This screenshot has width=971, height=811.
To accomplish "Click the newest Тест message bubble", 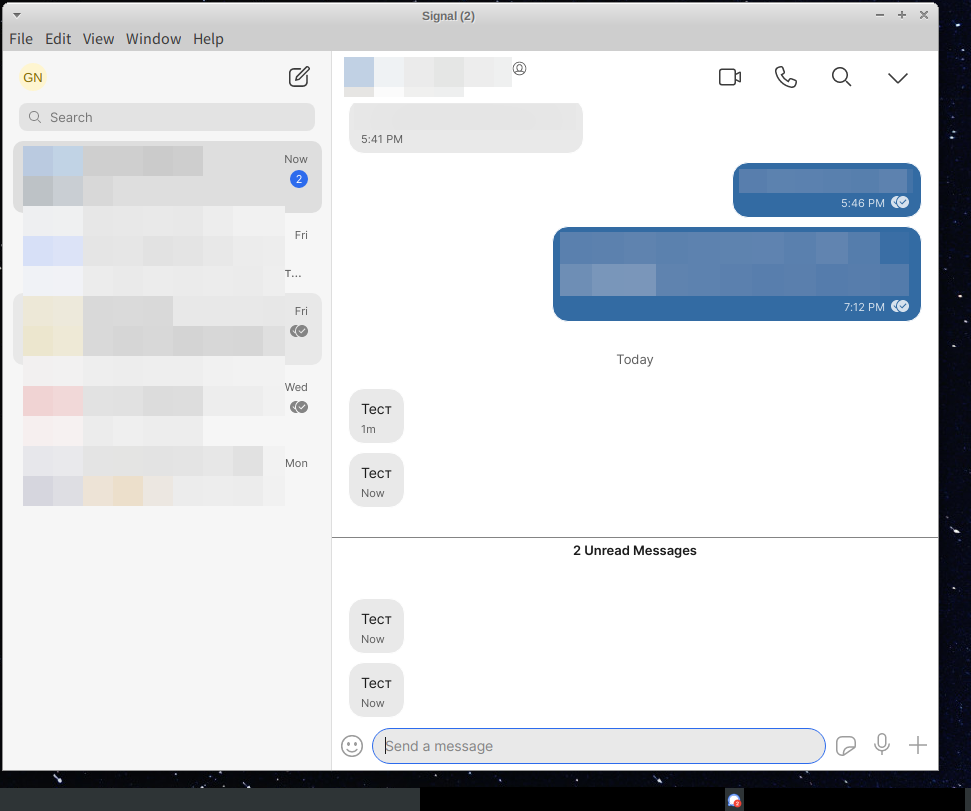I will point(376,689).
